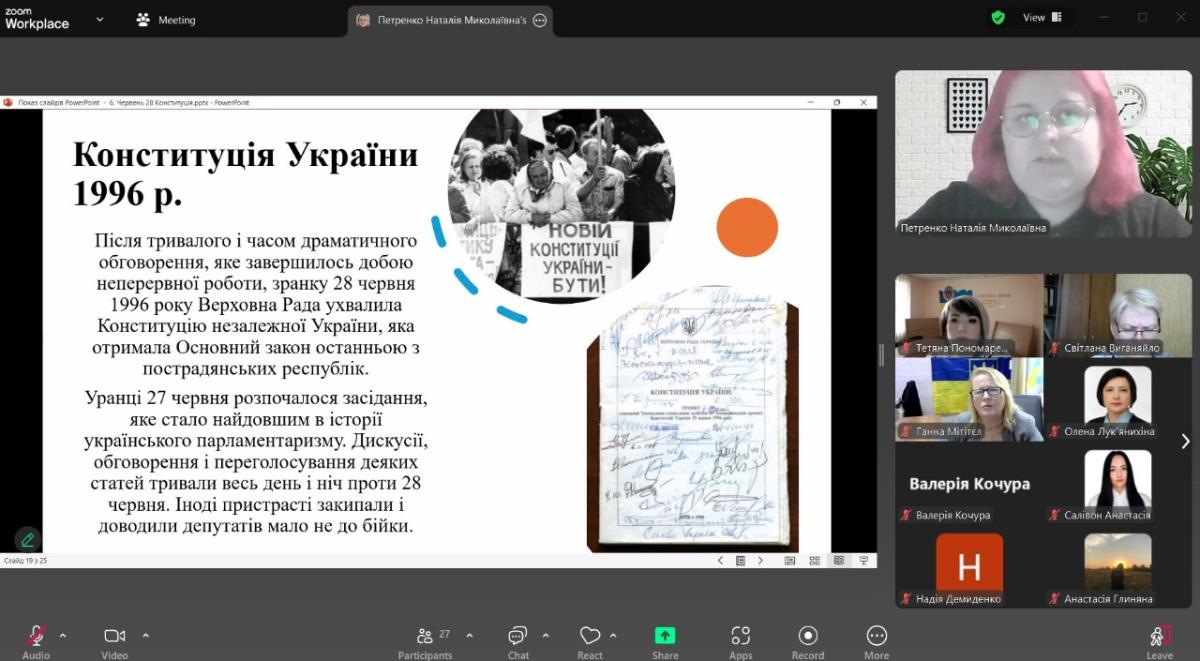
Task: Open the View layout menu
Action: [x=1041, y=17]
